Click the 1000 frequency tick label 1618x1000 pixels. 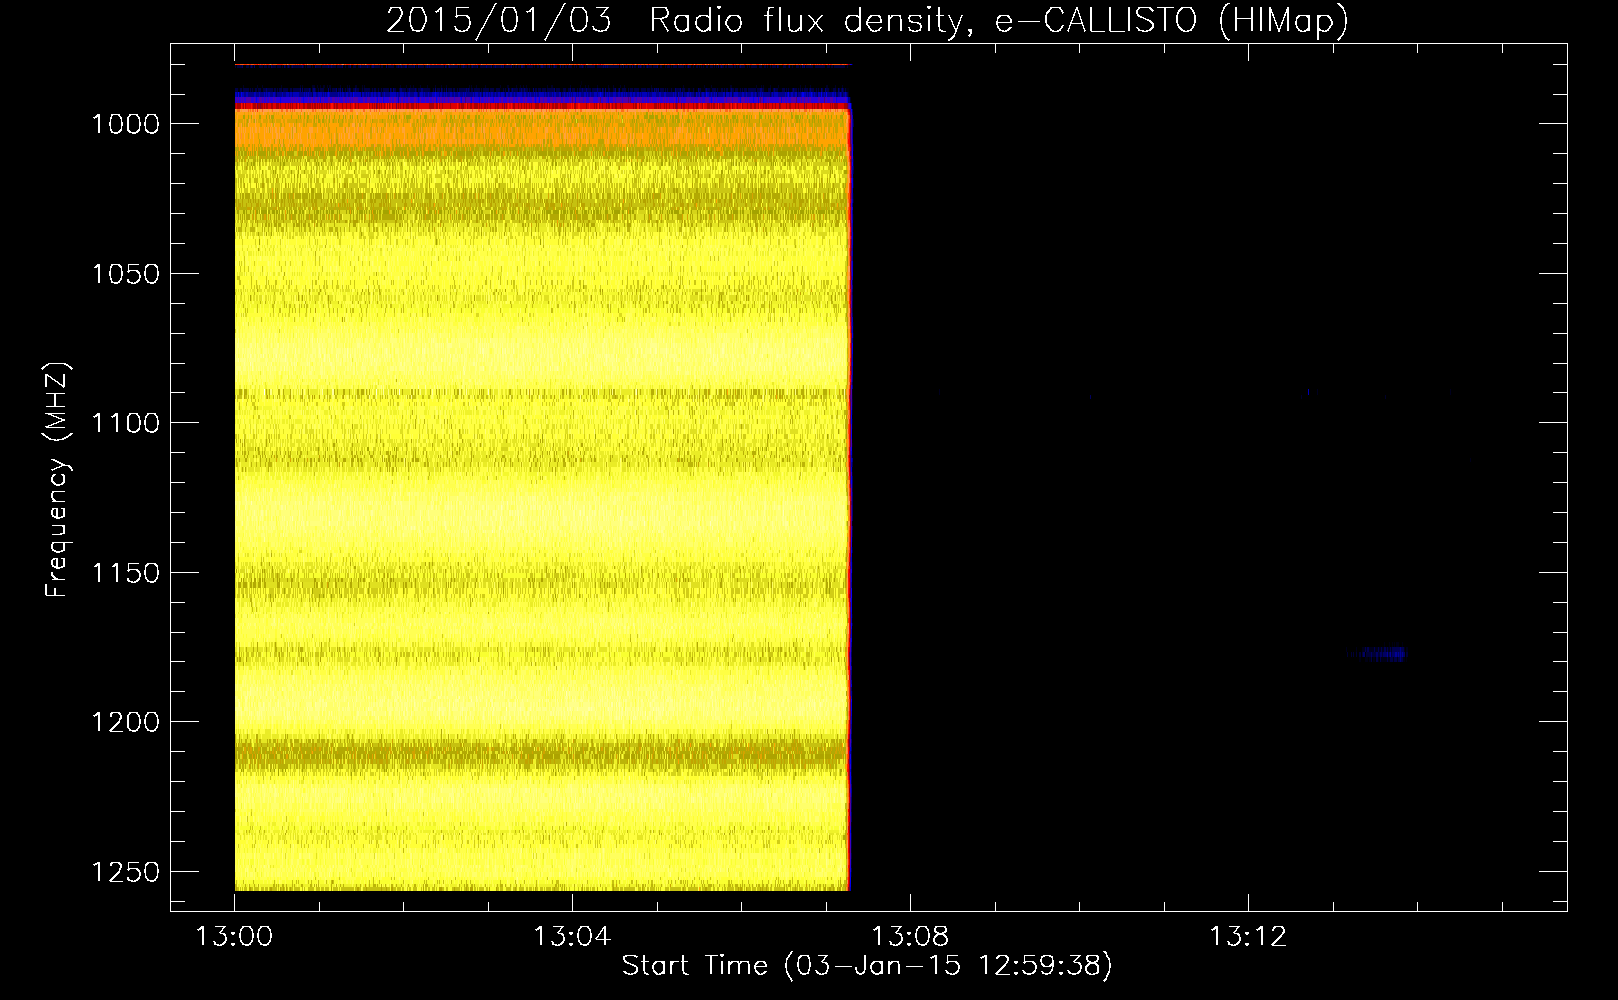pos(125,124)
